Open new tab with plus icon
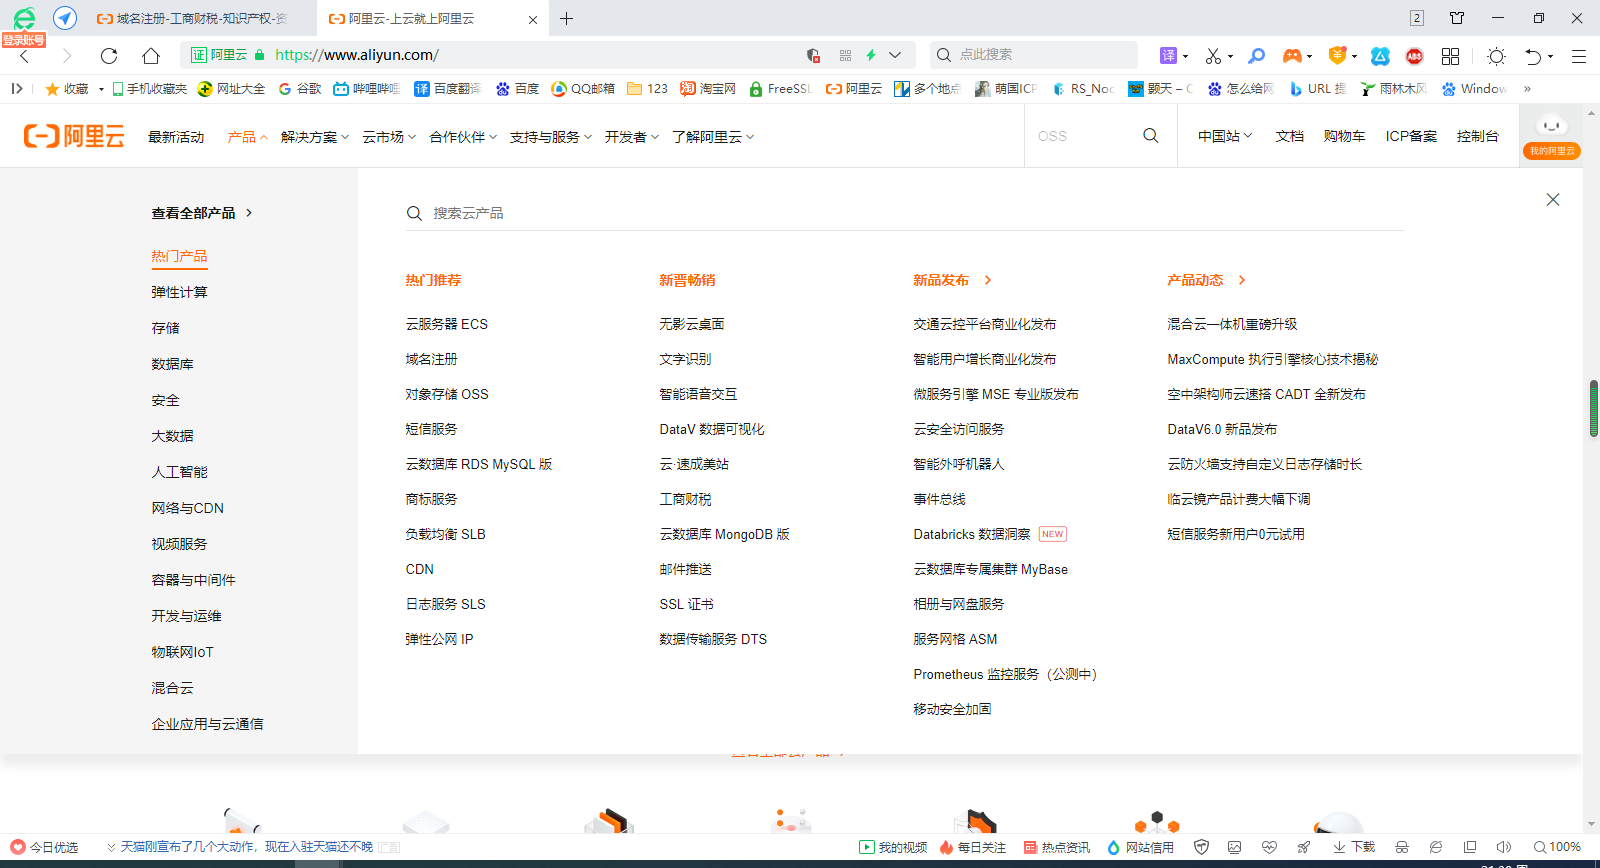 (567, 19)
